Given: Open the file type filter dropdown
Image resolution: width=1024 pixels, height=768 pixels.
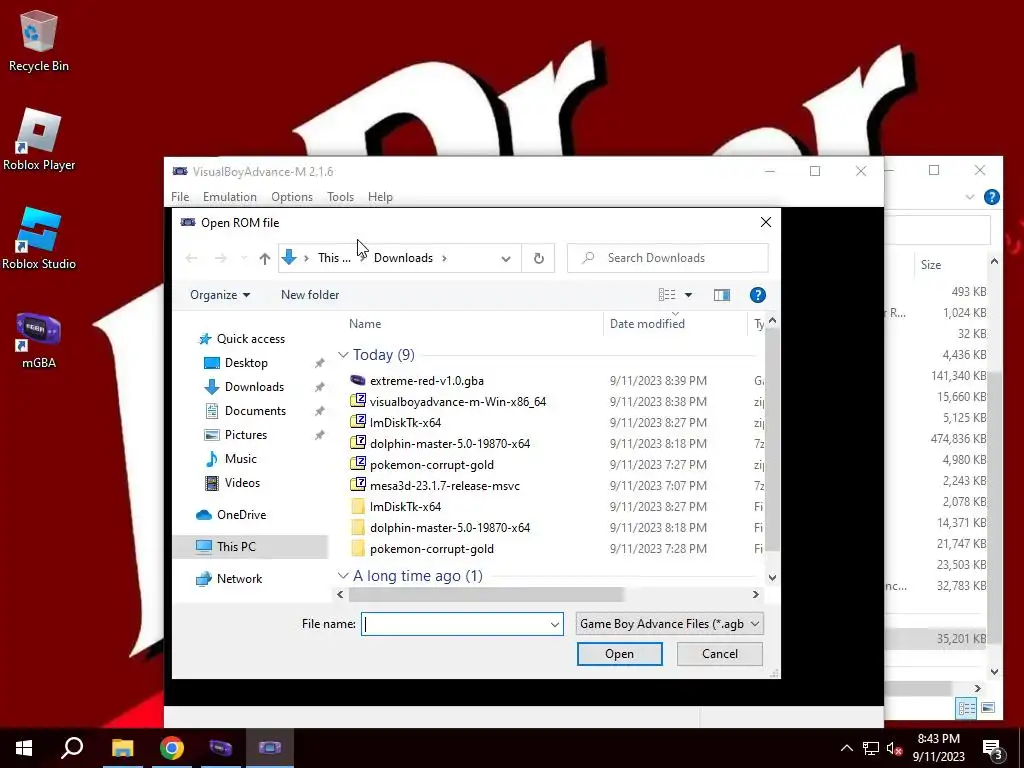Looking at the screenshot, I should coord(669,624).
